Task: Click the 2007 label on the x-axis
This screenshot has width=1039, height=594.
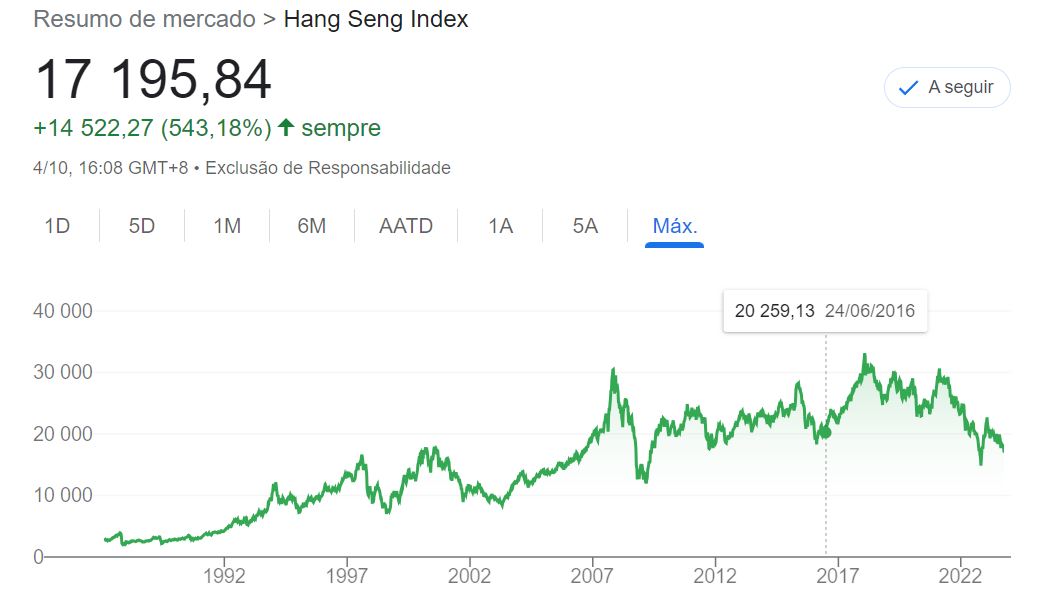Action: pos(592,577)
